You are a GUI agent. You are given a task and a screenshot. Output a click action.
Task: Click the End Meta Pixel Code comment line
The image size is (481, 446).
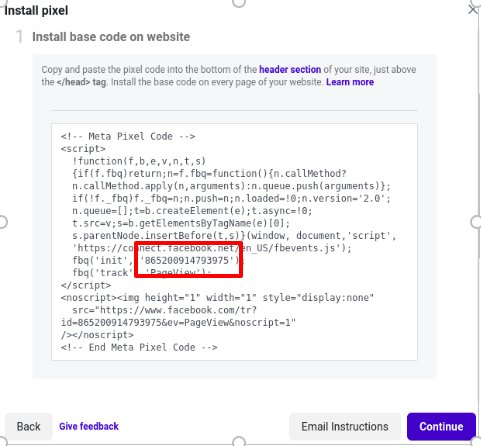[139, 347]
